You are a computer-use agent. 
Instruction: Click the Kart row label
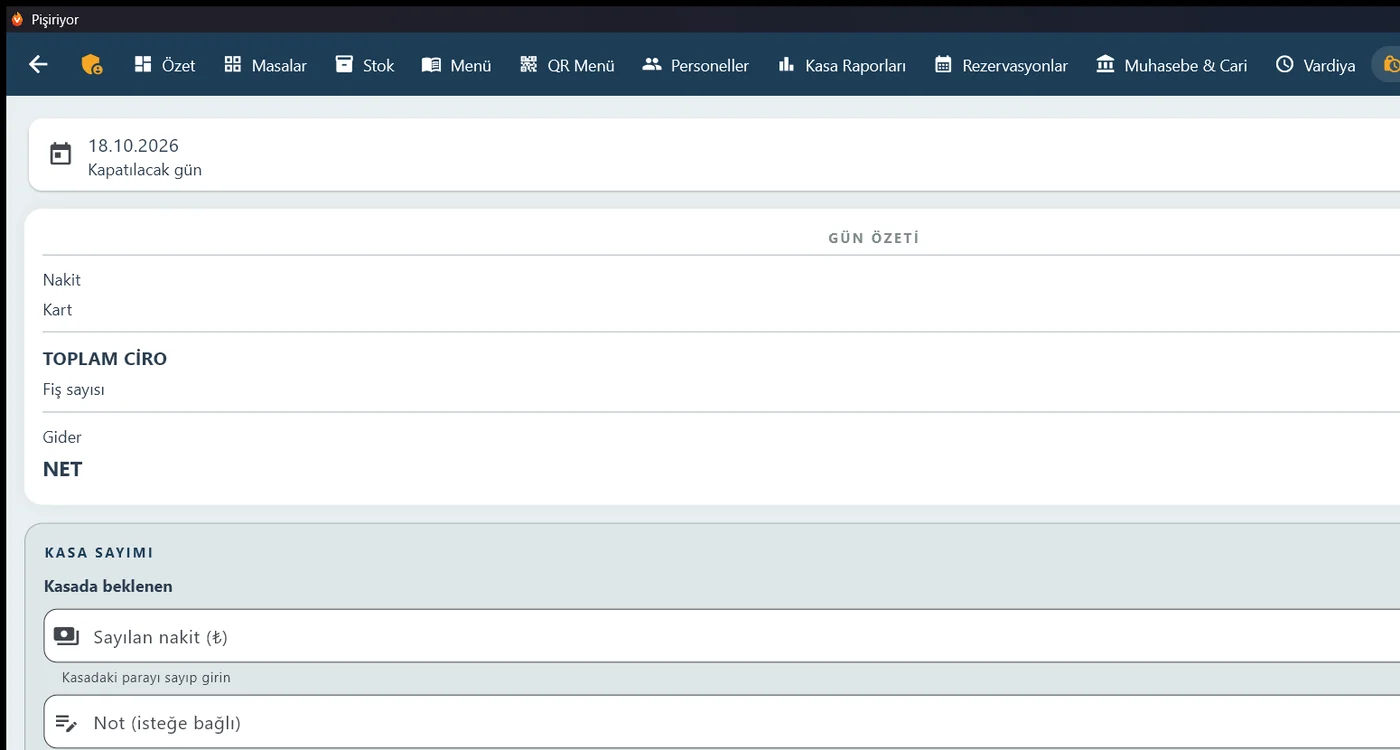(x=58, y=310)
